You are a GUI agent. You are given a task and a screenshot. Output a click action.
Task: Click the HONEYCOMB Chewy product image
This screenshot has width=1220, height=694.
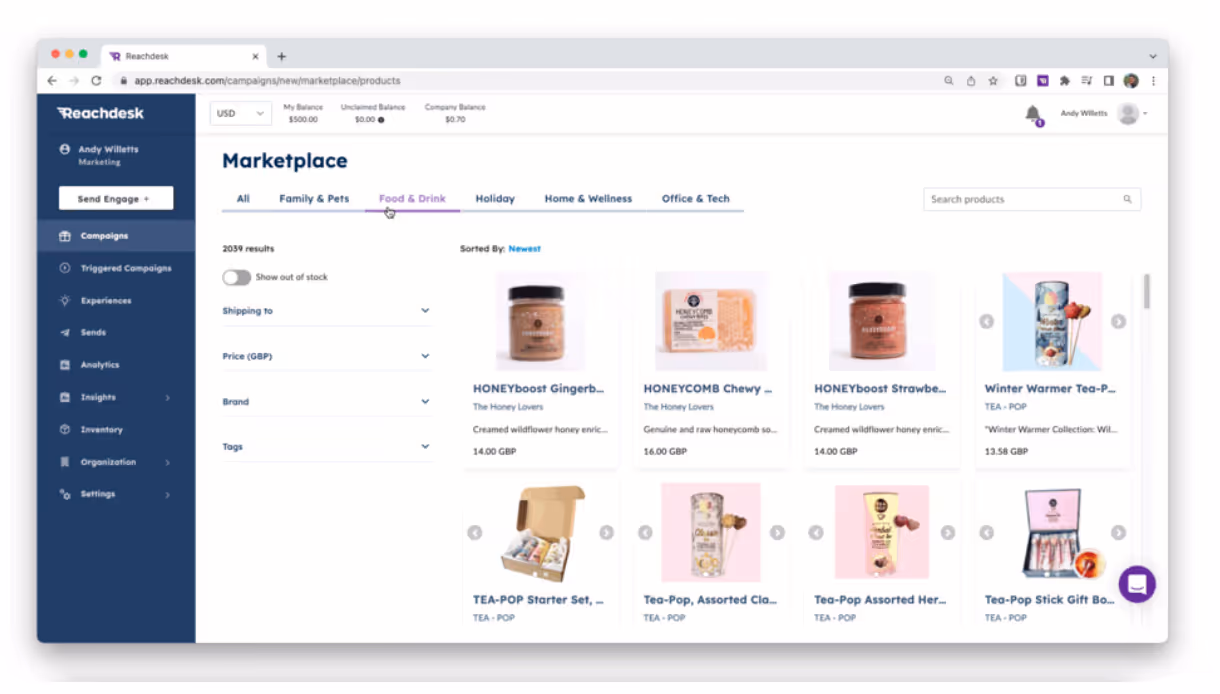[x=712, y=321]
